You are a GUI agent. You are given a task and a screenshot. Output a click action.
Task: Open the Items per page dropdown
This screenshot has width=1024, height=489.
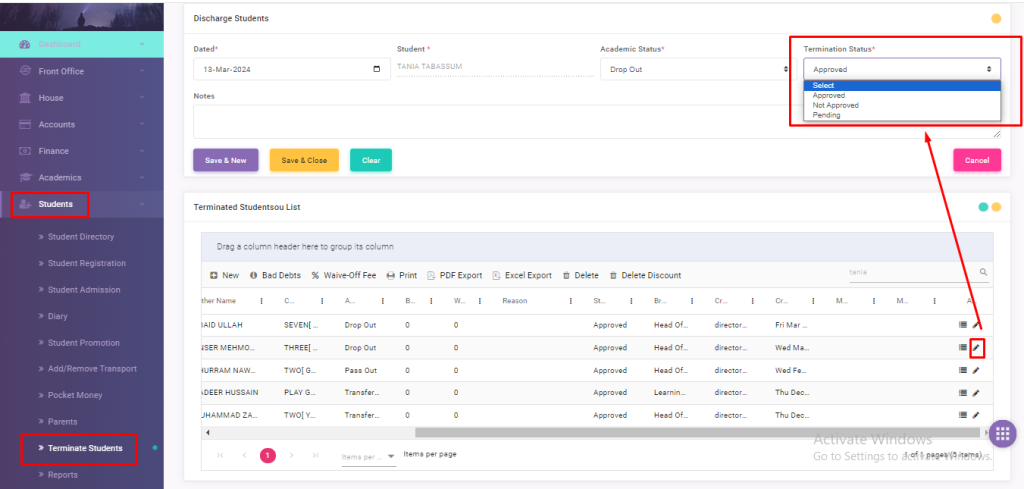coord(368,456)
